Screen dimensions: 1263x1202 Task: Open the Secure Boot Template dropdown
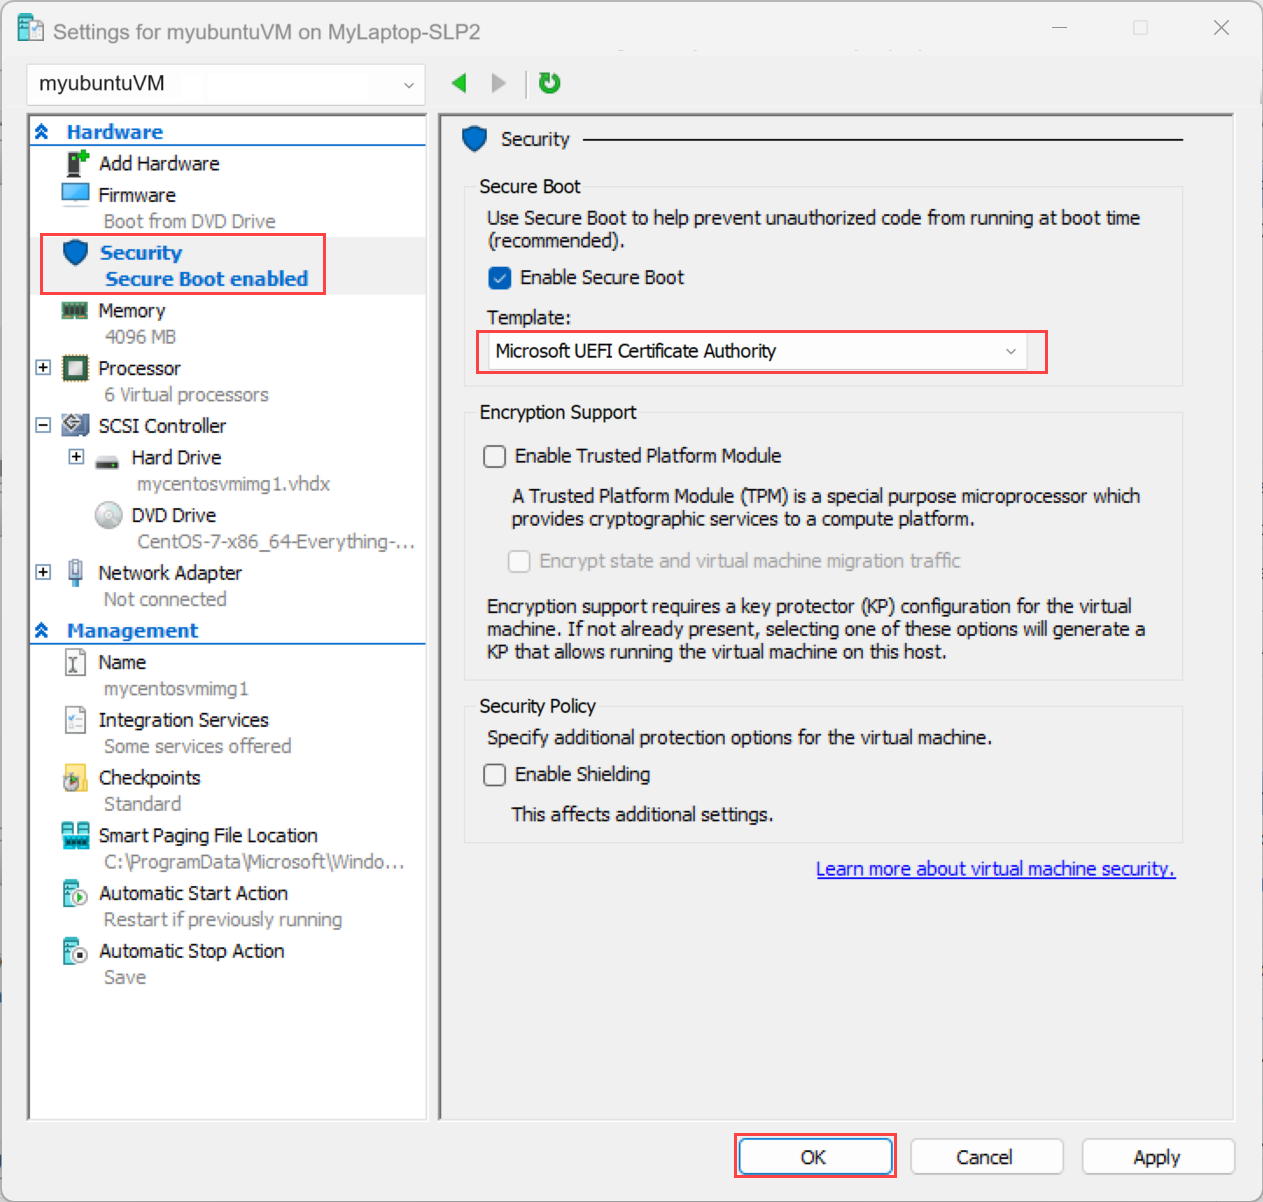tap(1010, 351)
